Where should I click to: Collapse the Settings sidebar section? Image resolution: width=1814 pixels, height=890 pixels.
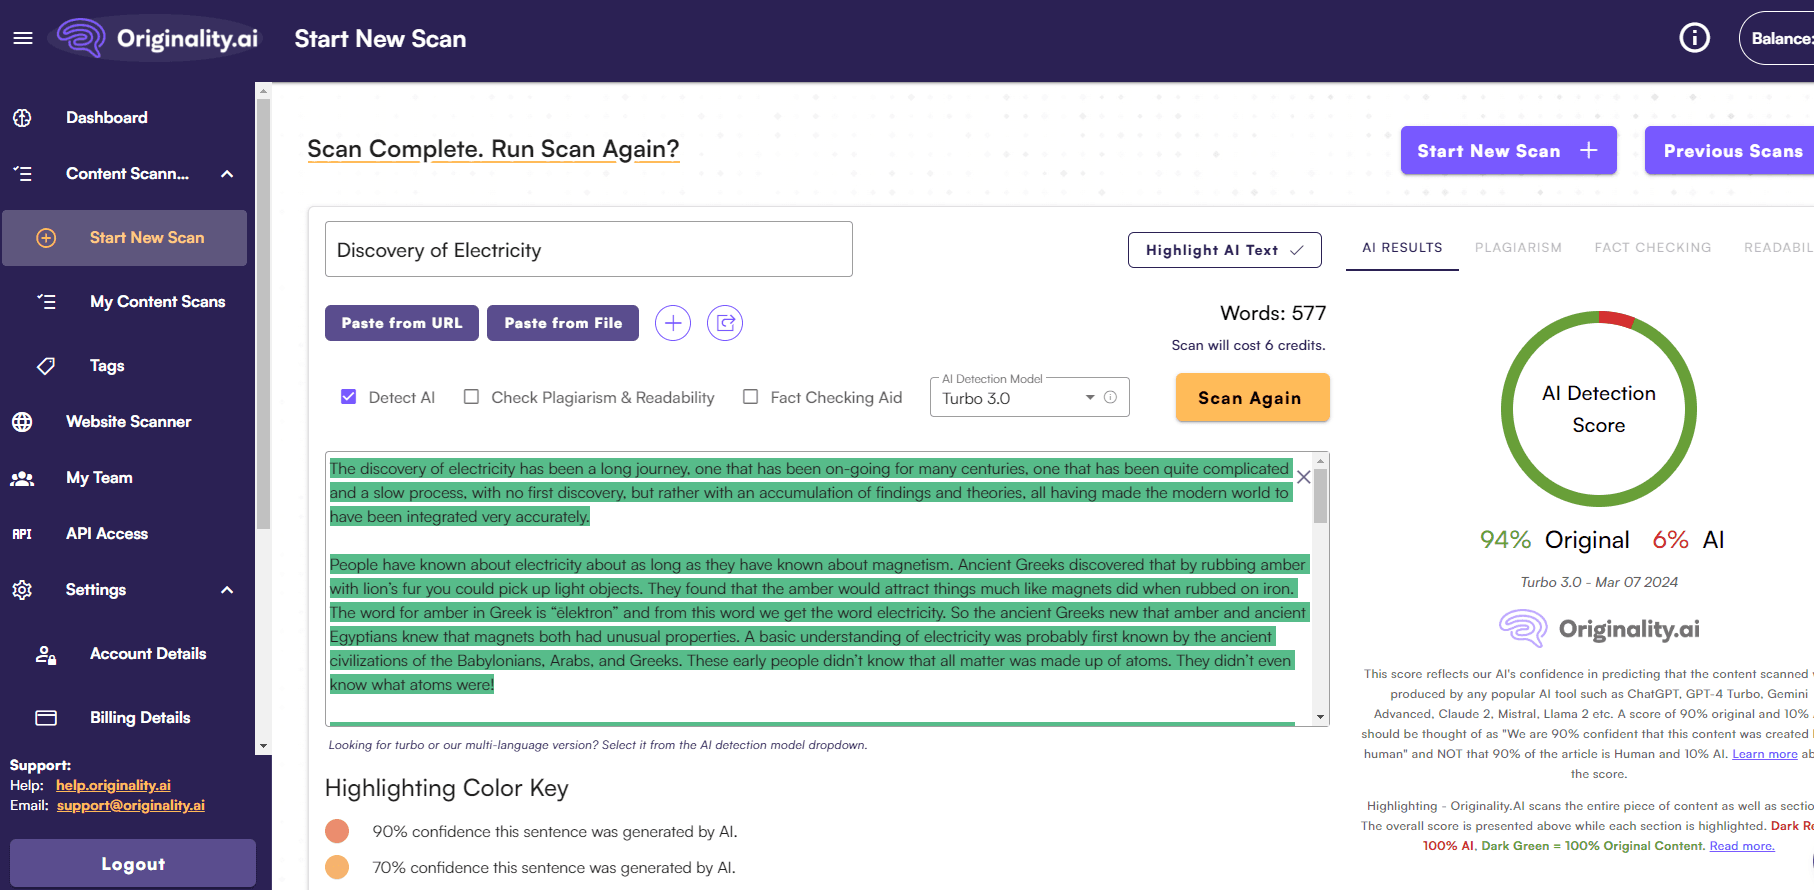227,590
